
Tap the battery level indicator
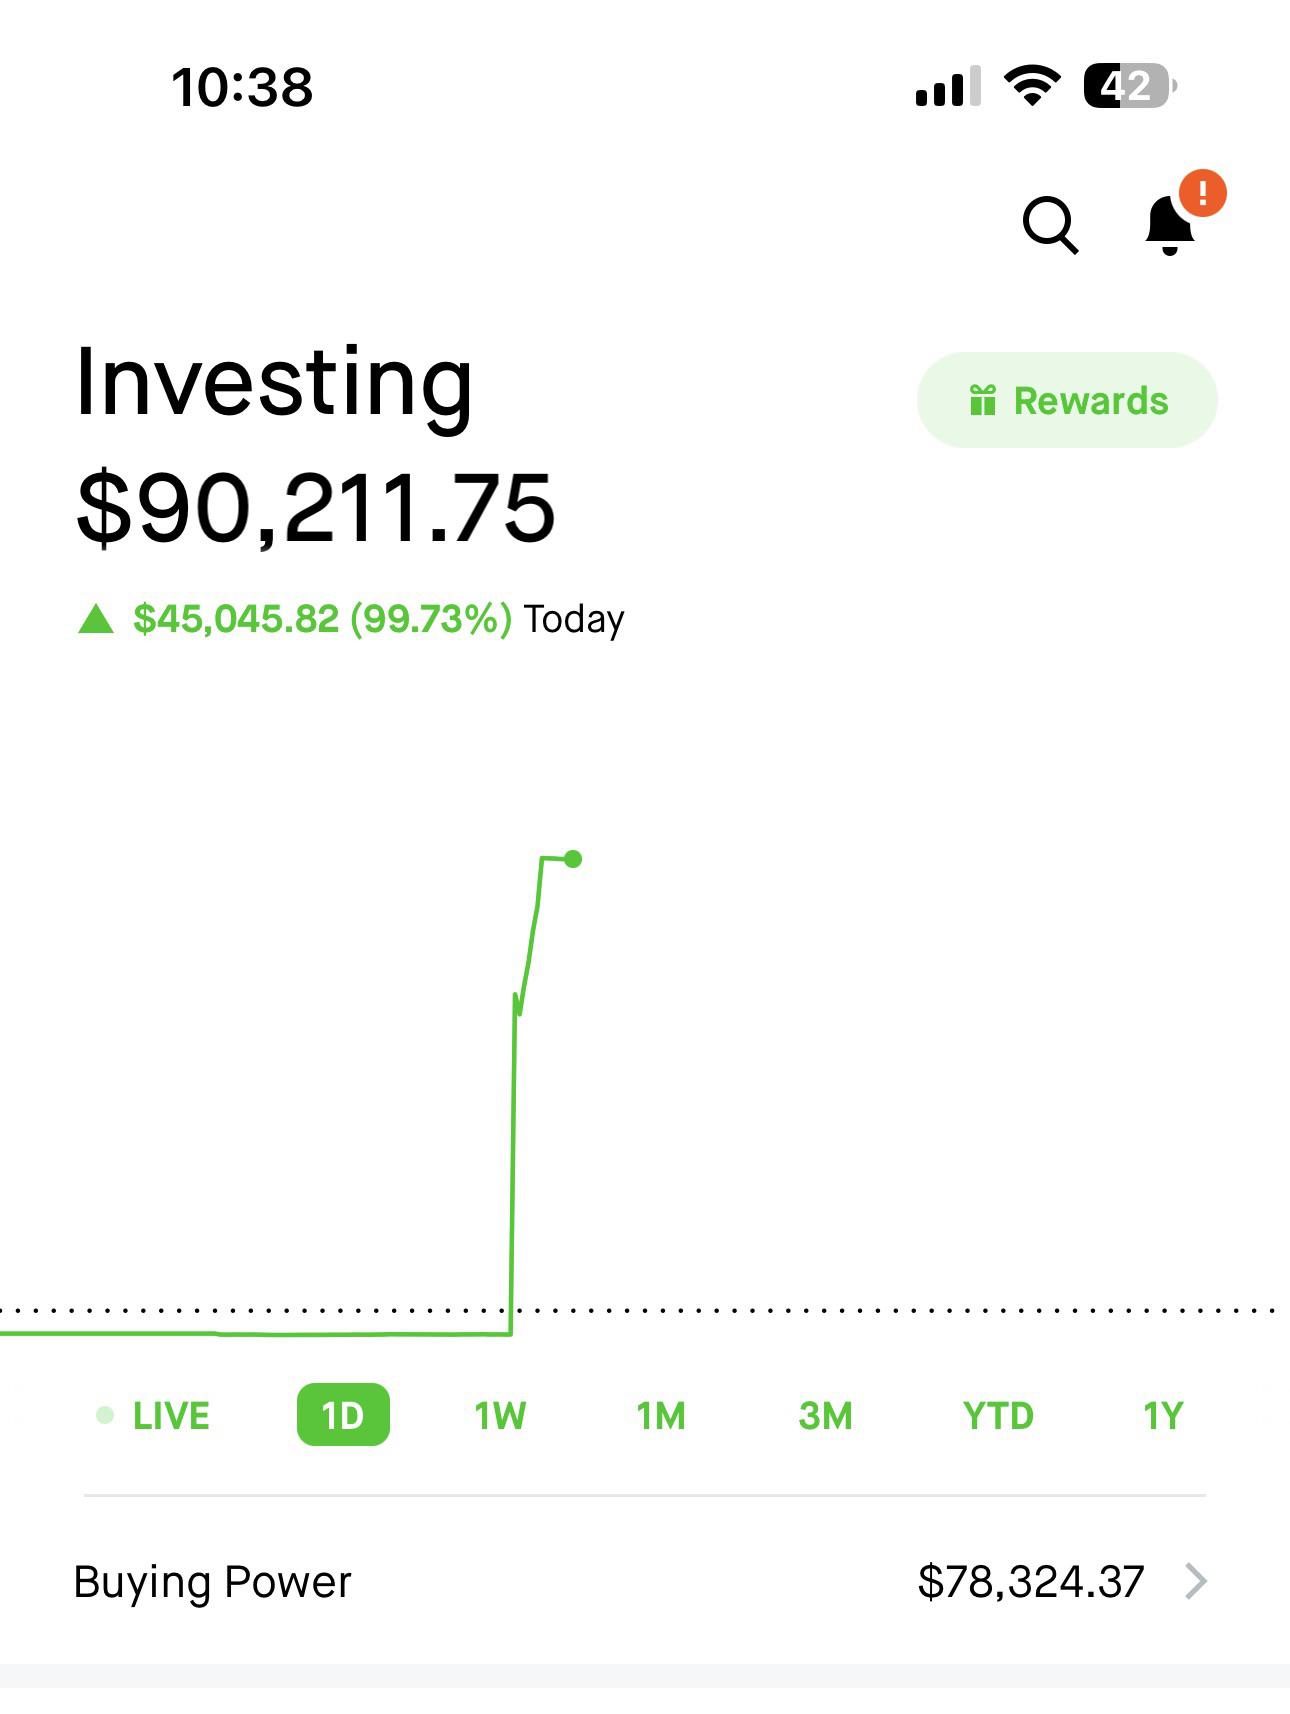pos(1128,86)
